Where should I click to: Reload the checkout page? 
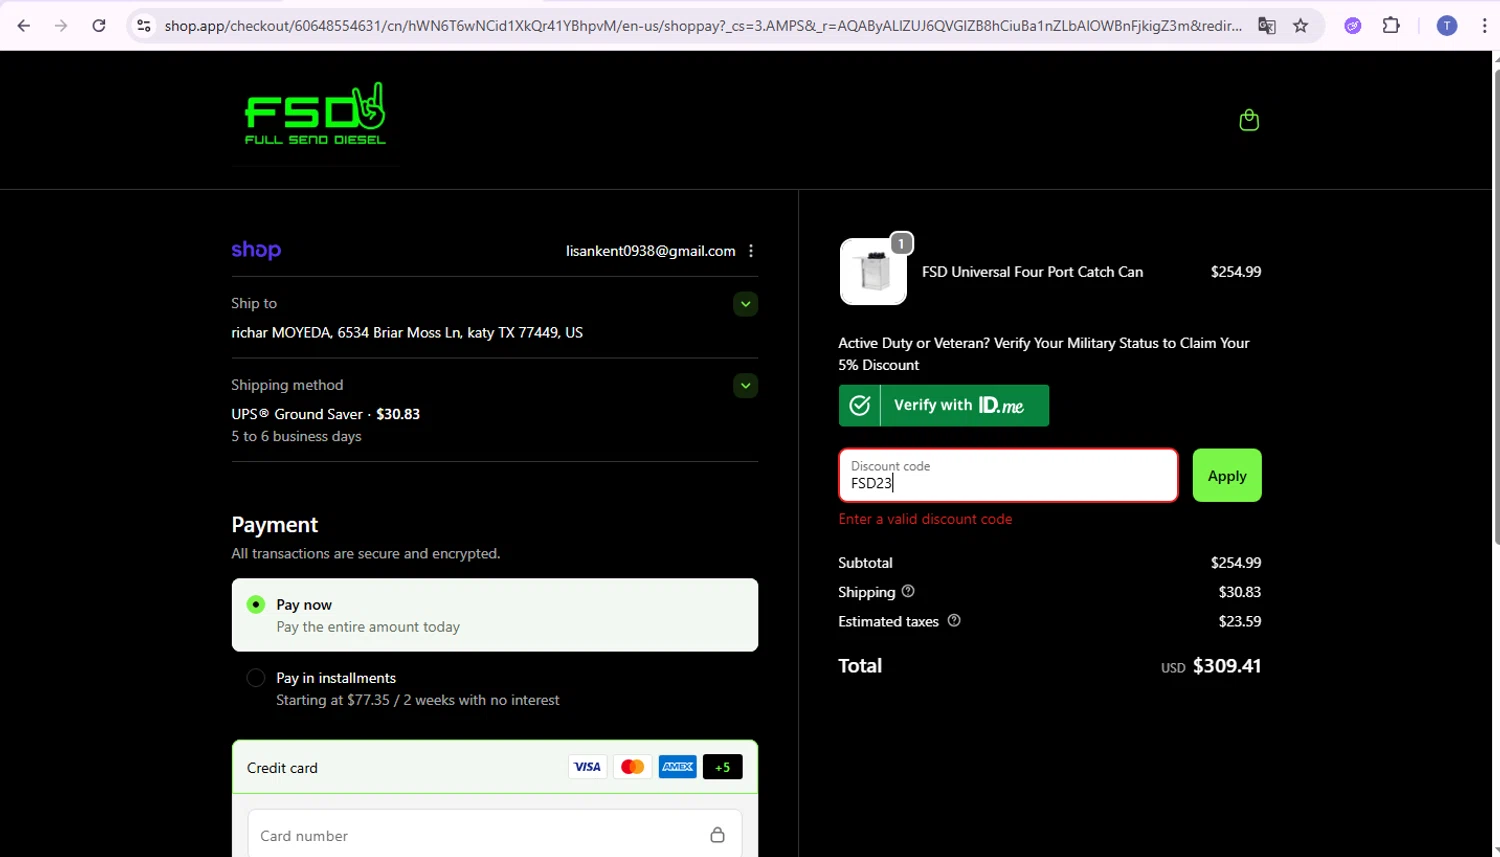point(98,26)
